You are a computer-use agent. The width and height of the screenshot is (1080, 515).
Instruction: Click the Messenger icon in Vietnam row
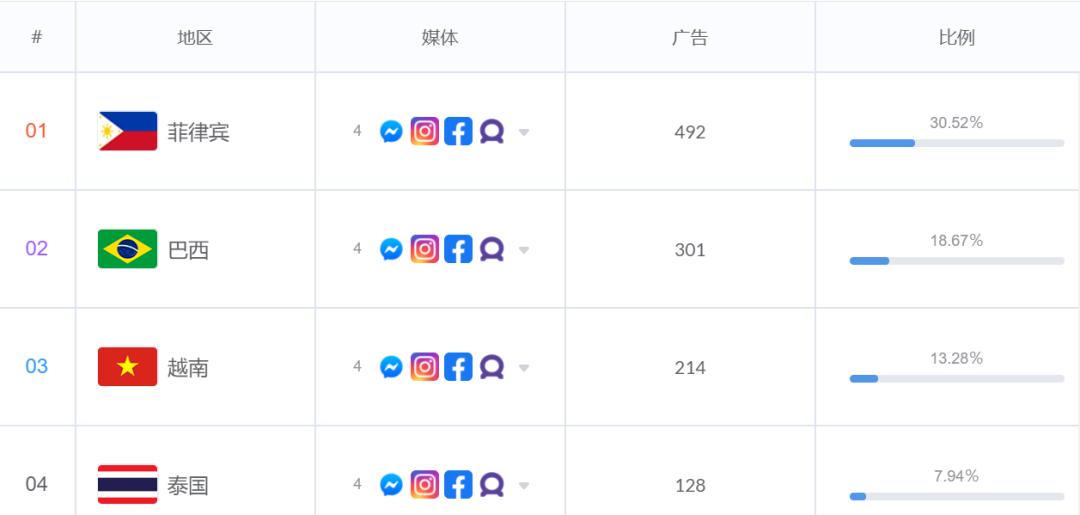391,367
